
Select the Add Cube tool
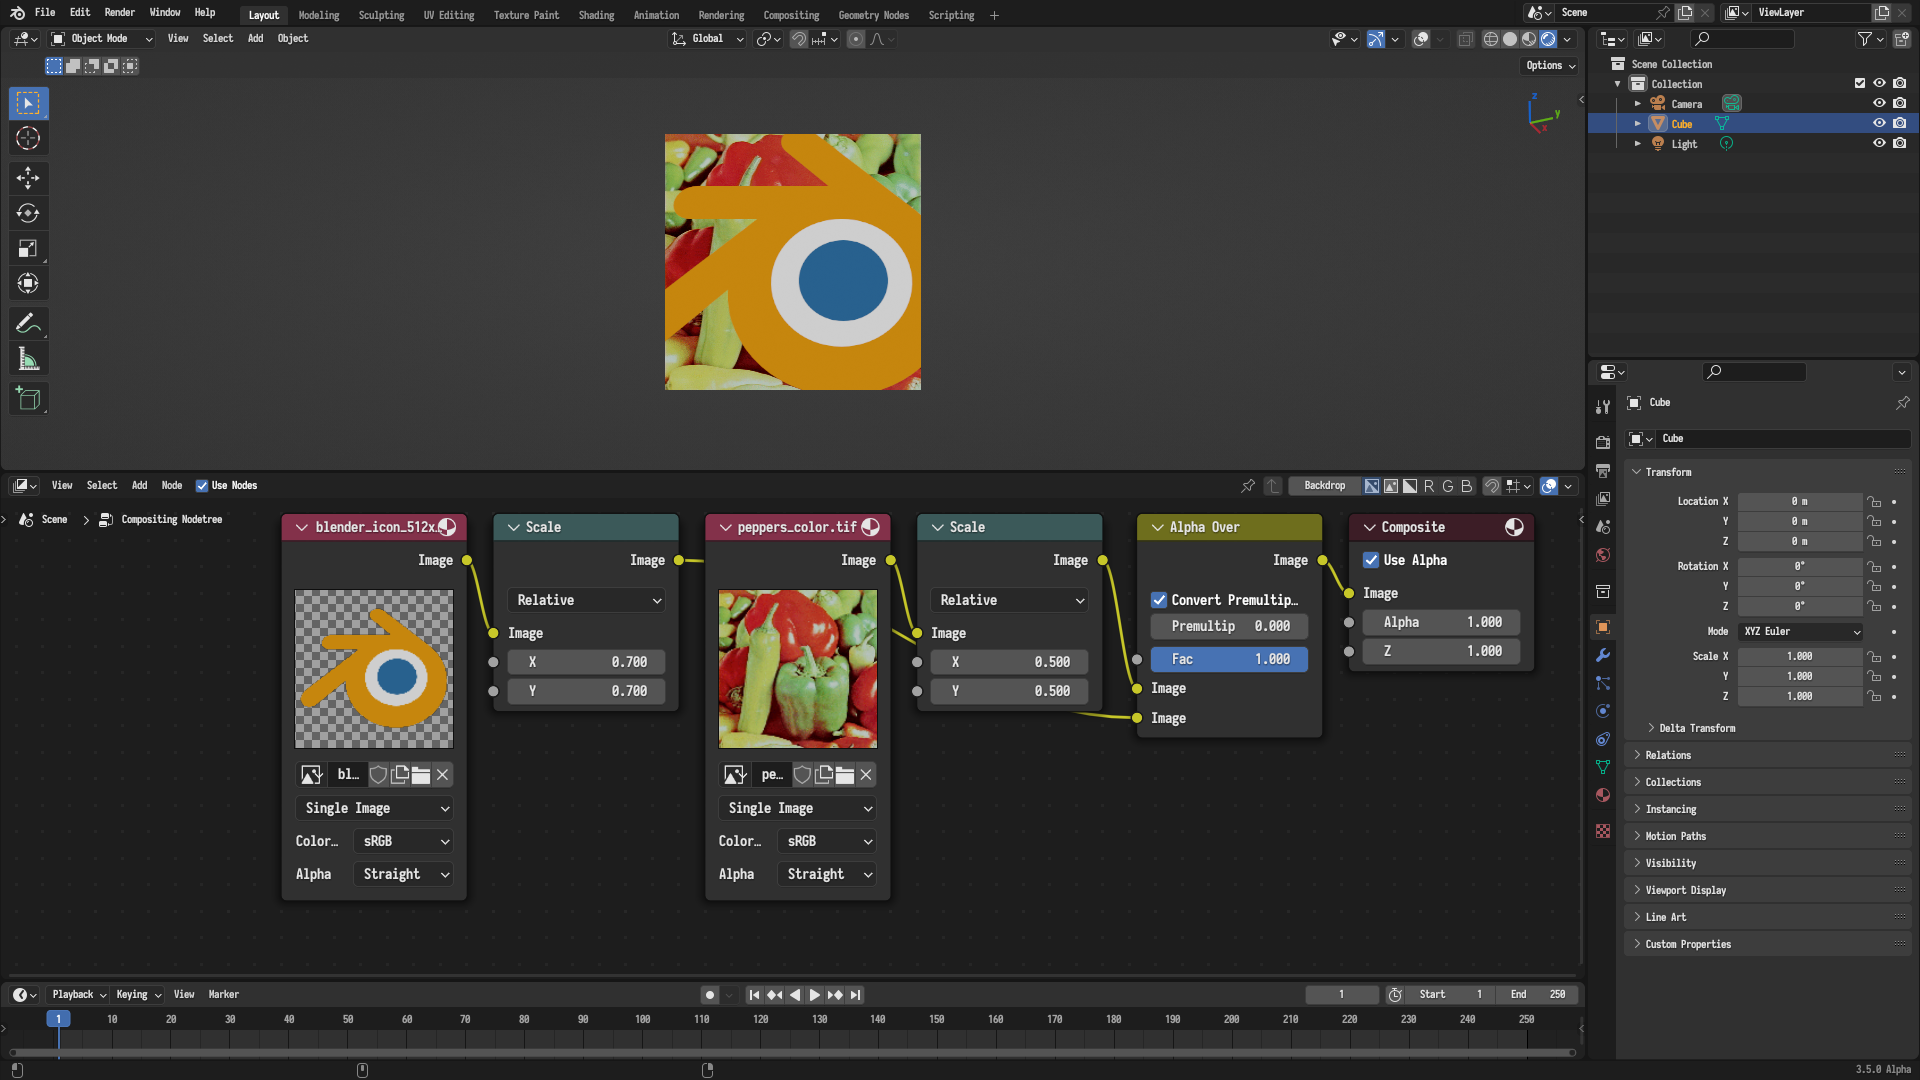[28, 398]
